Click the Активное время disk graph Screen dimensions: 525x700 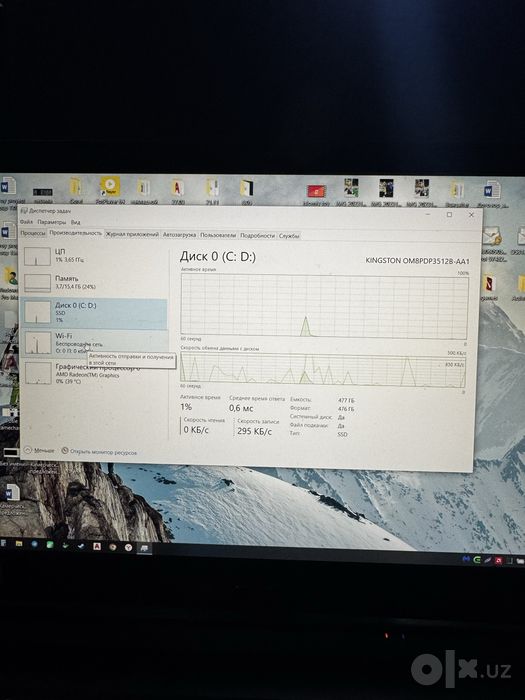pyautogui.click(x=325, y=306)
